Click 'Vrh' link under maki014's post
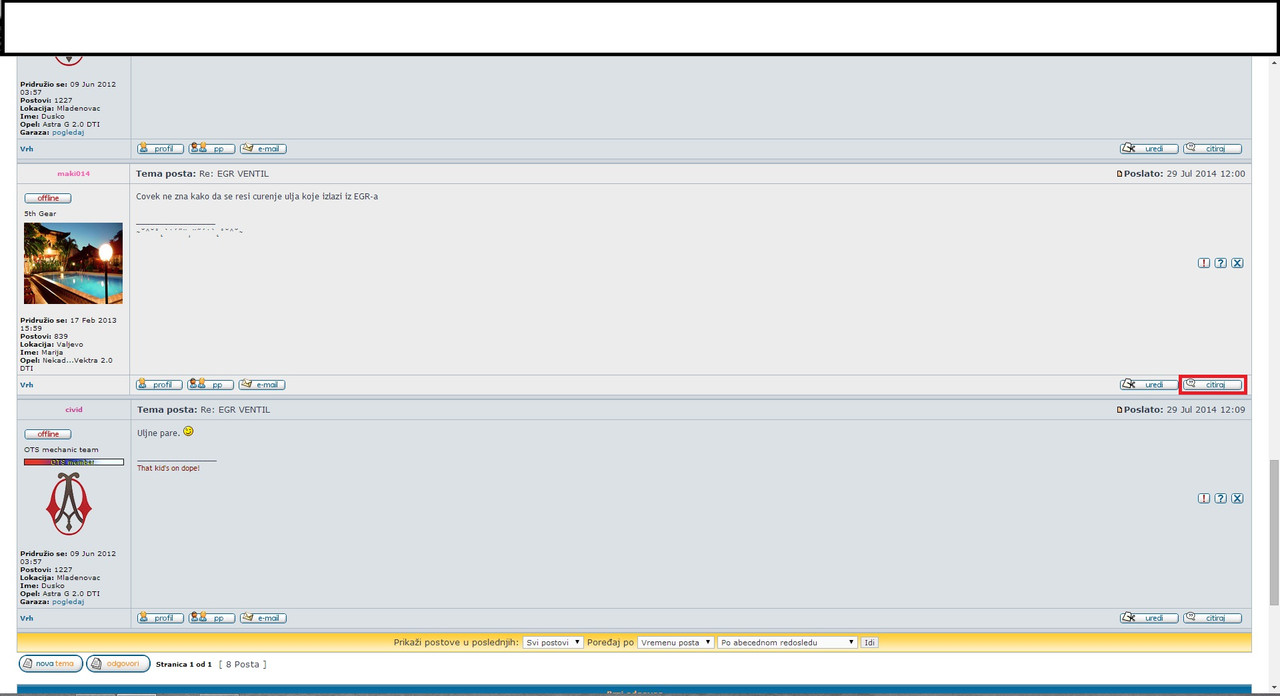 coord(26,385)
